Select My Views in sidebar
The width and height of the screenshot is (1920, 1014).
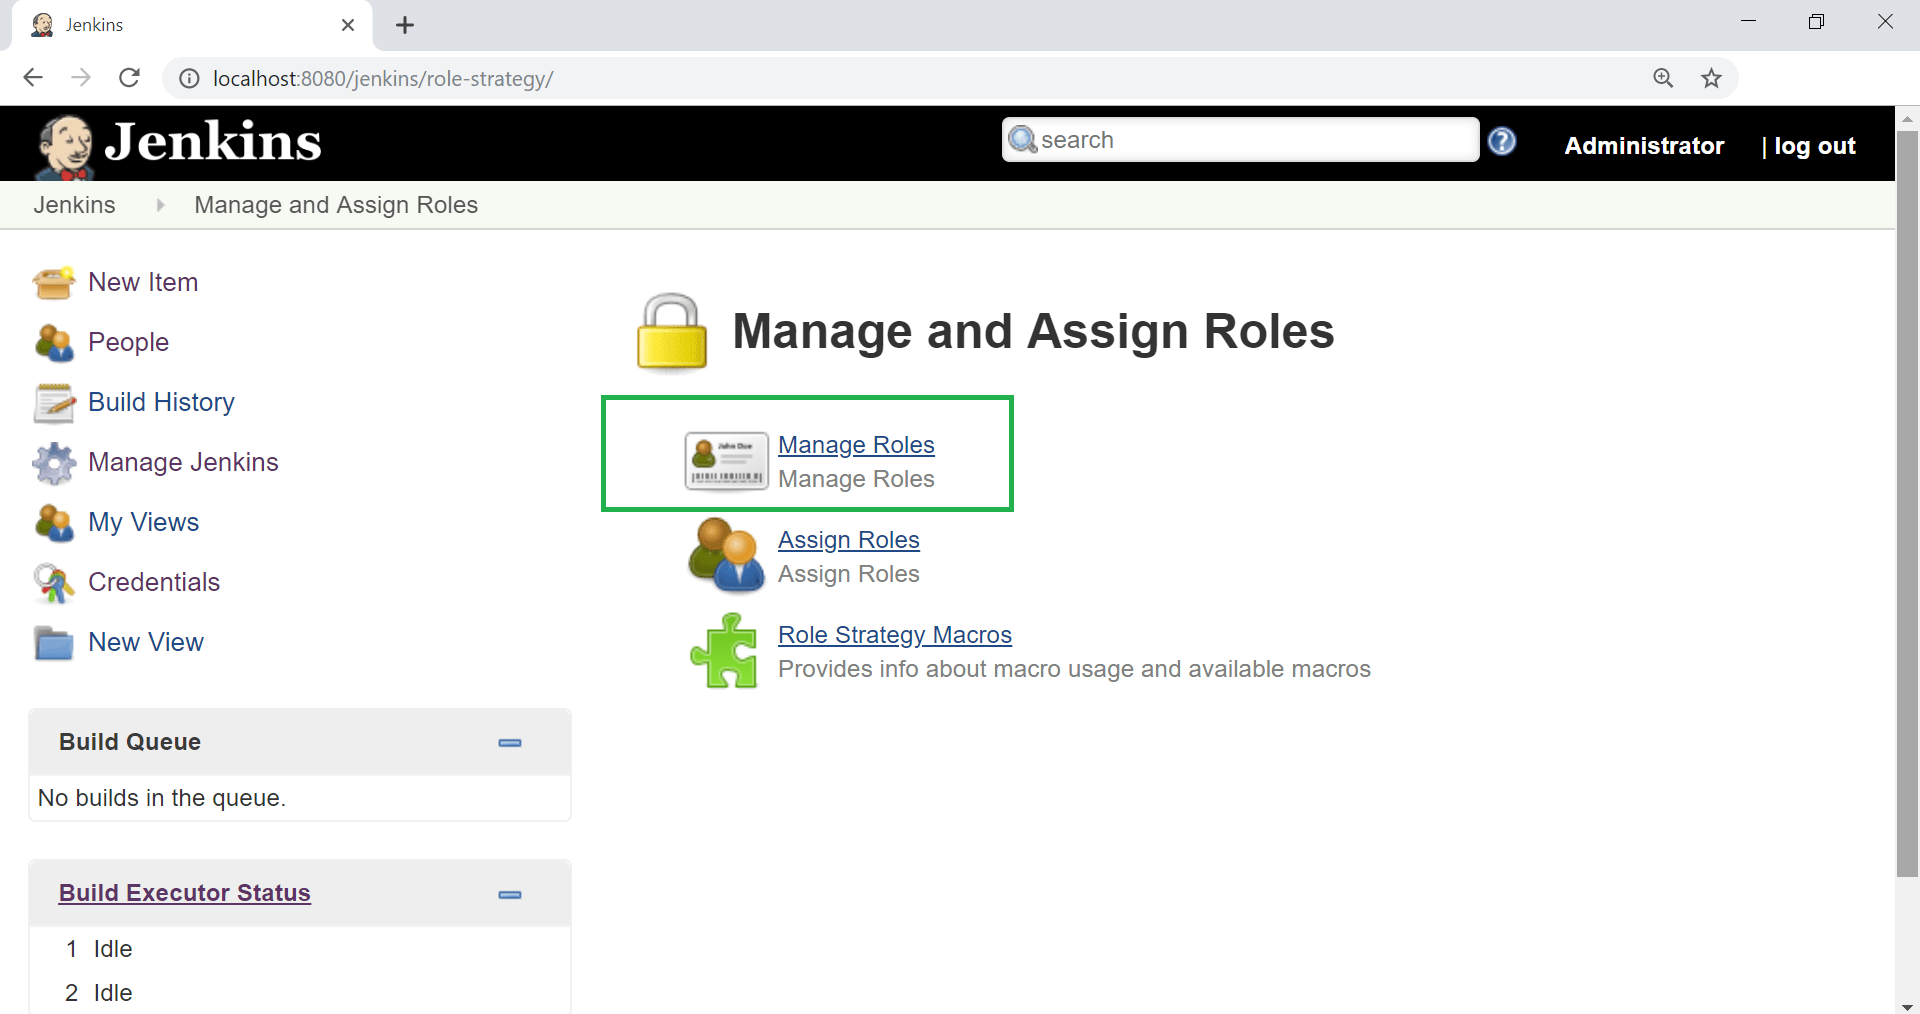coord(144,522)
